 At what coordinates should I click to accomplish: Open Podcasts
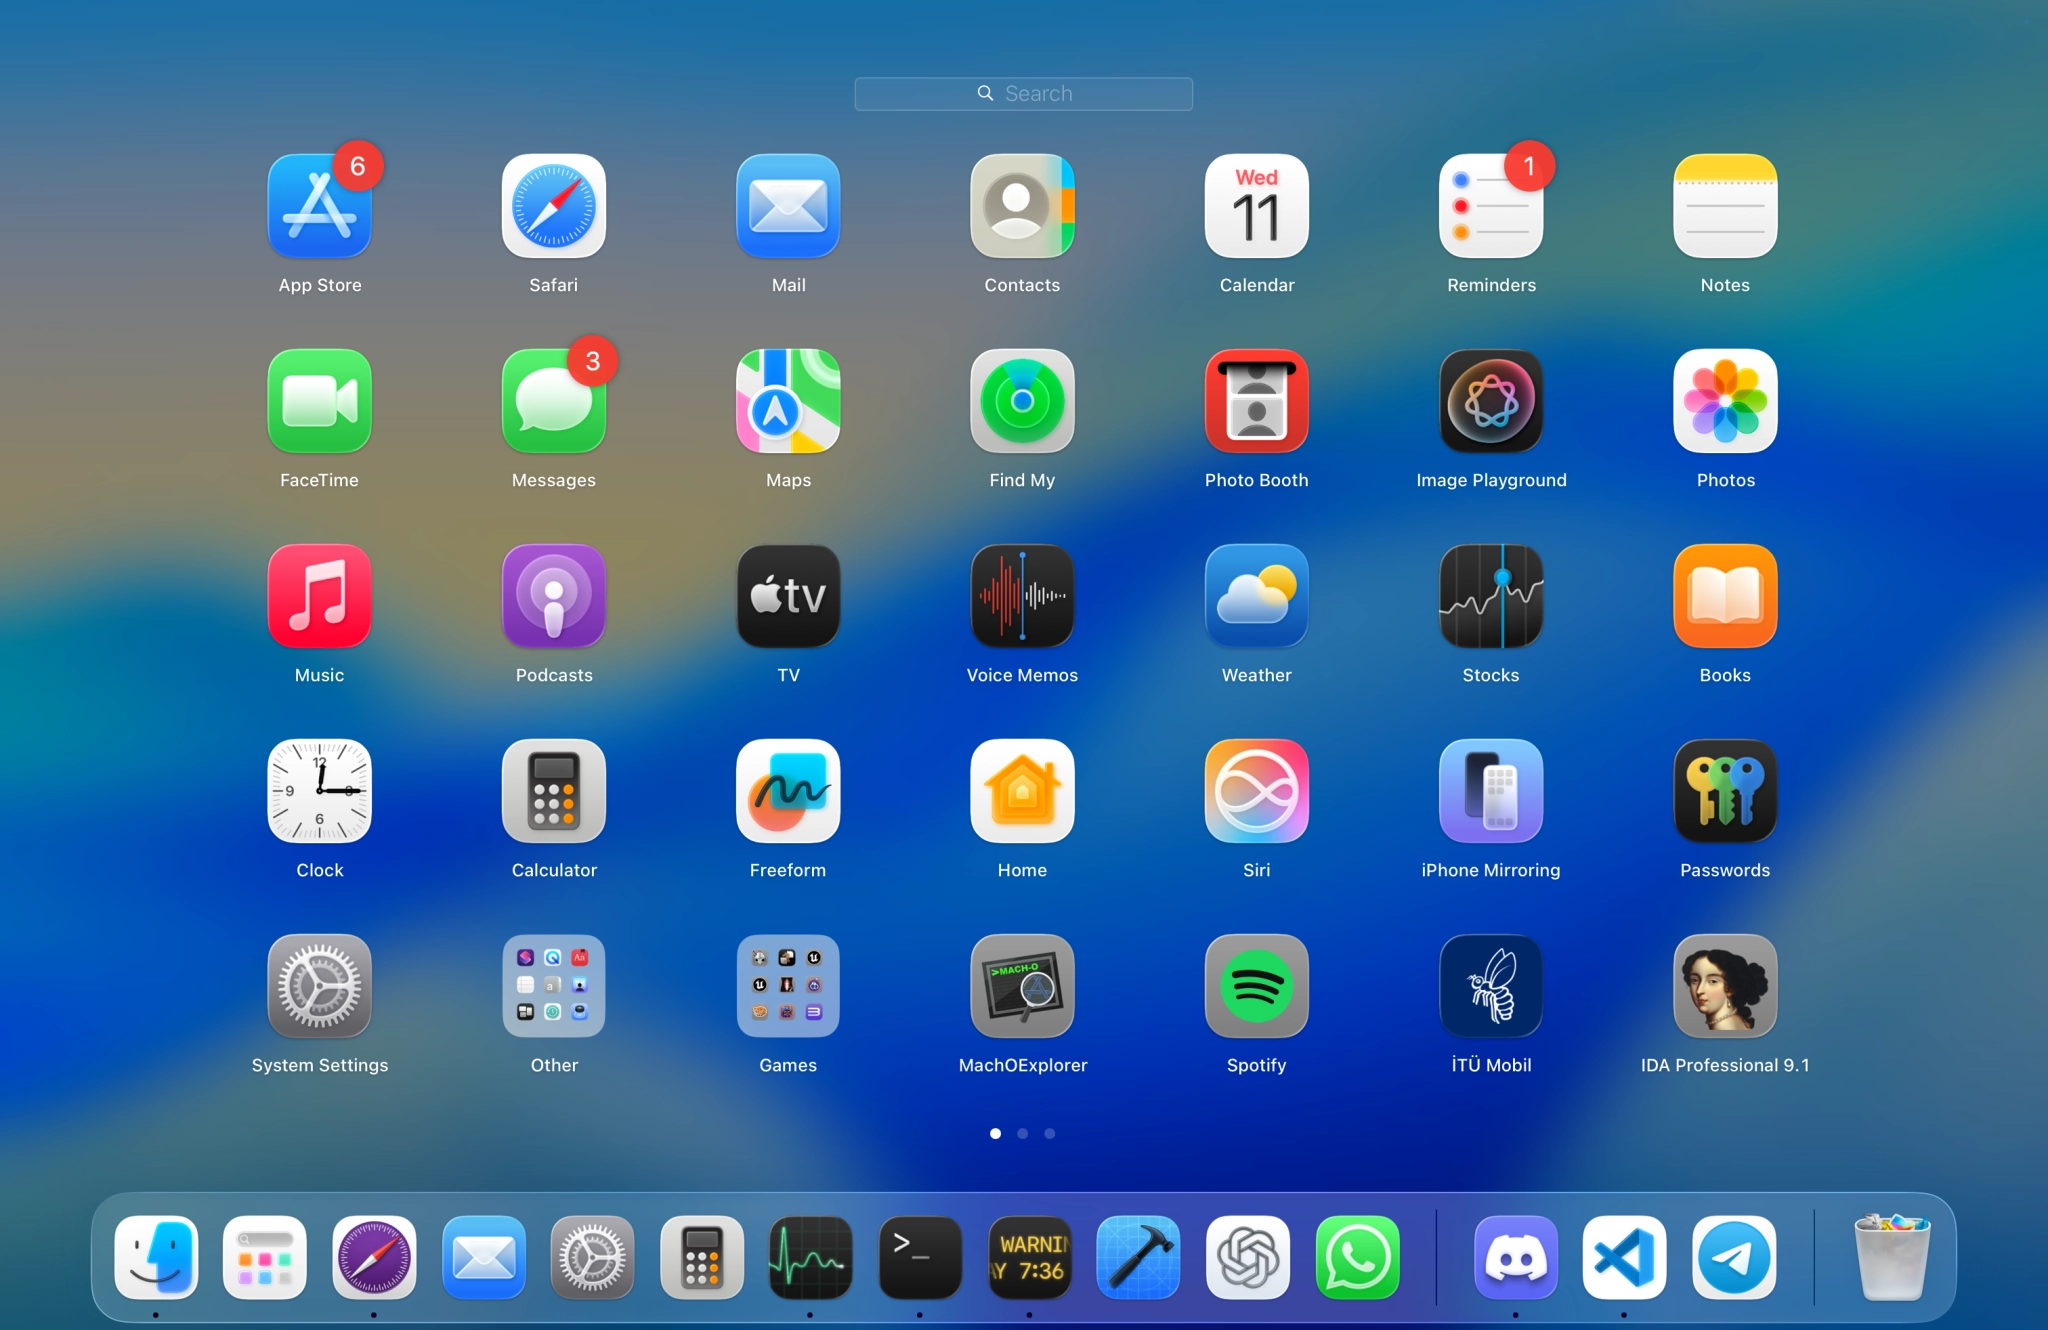click(x=554, y=596)
